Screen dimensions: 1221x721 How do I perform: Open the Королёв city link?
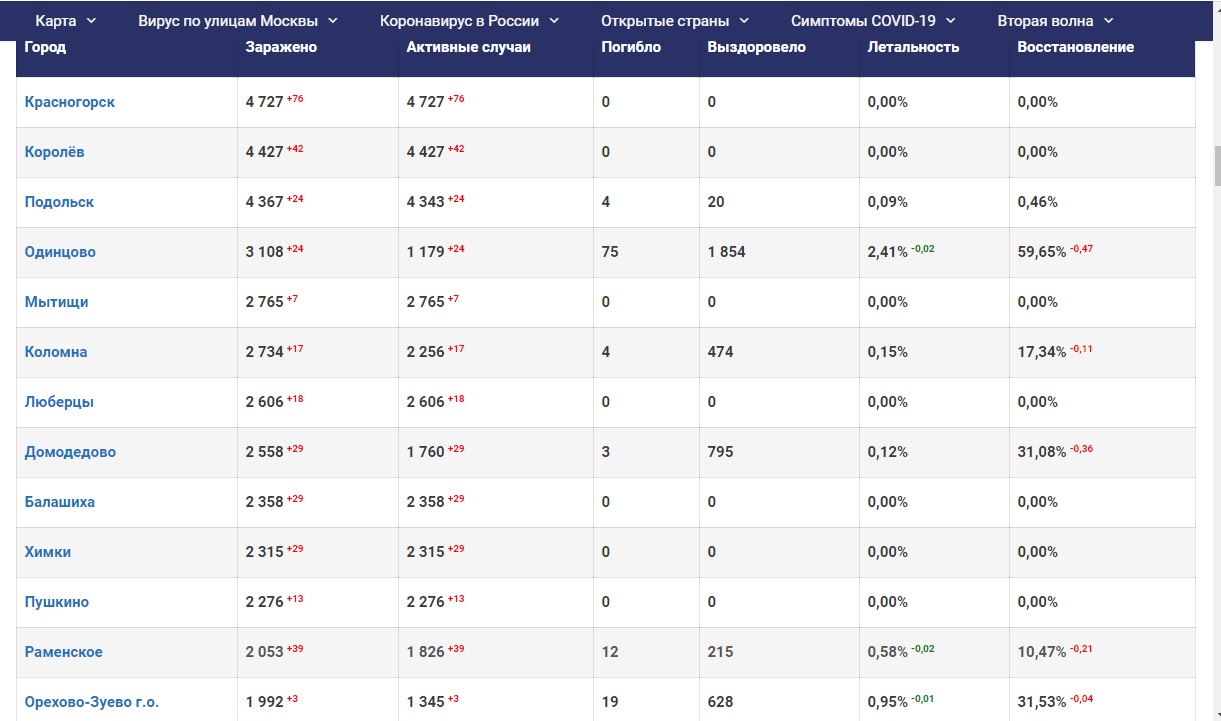pos(55,152)
